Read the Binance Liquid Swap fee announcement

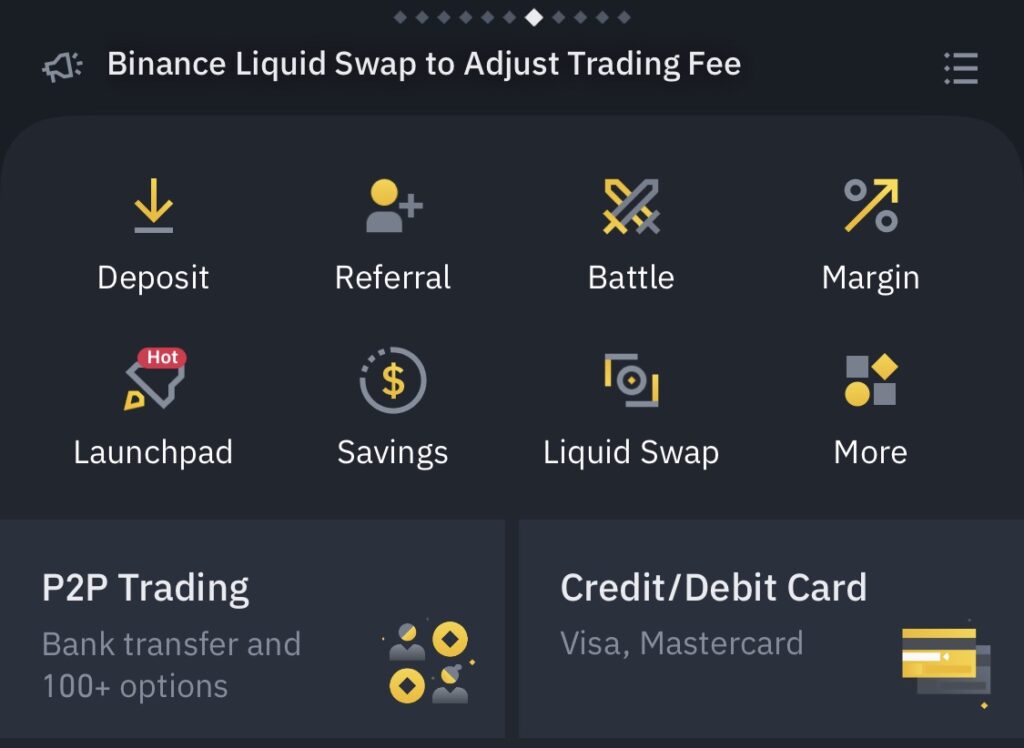pos(424,64)
